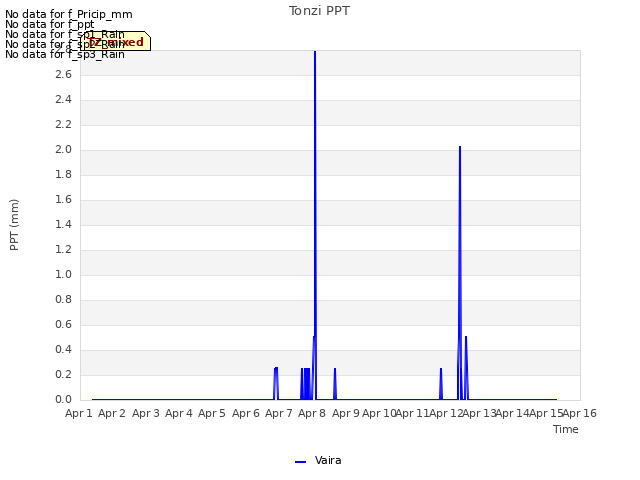This screenshot has height=480, width=640.
Task: Click the Apr 4 x-axis tick label
Action: [x=179, y=413]
